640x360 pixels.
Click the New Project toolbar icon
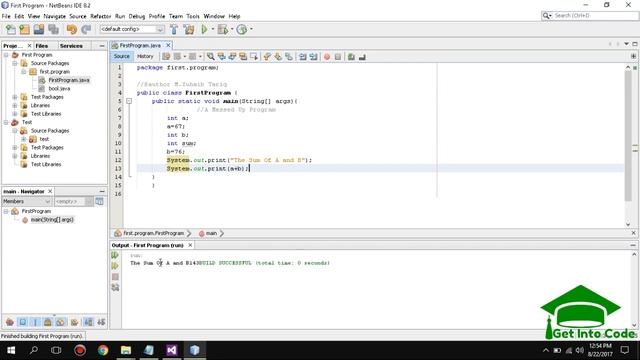pos(24,29)
